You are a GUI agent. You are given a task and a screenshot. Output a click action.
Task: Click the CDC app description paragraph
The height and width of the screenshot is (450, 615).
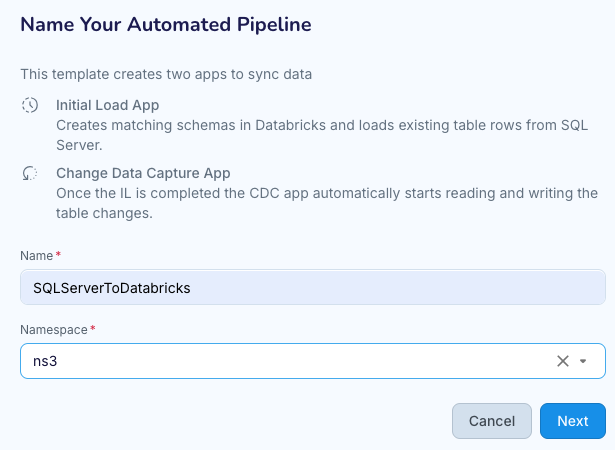click(326, 202)
